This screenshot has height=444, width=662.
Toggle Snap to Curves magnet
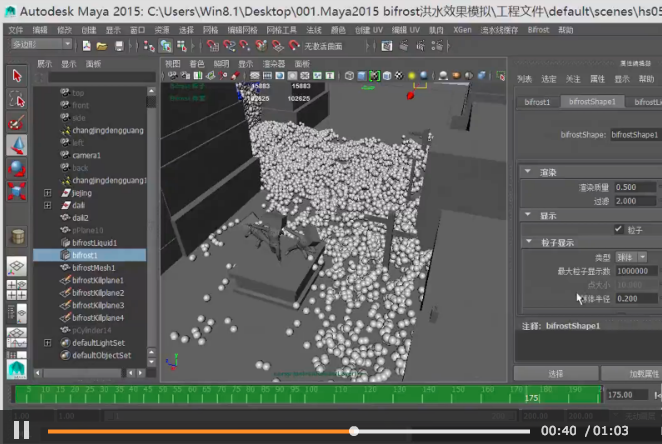pos(229,46)
